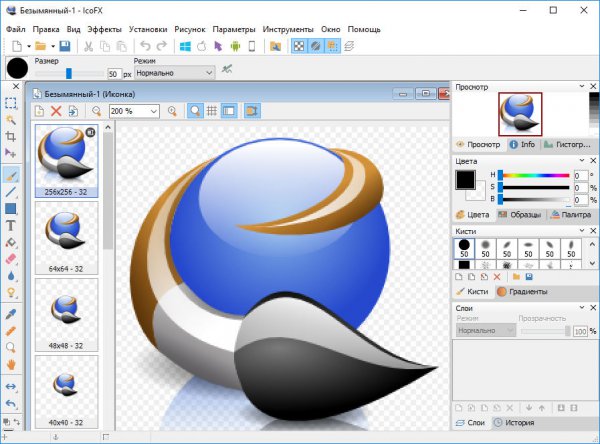Expand the Просмотр panel options arrow
Image resolution: width=600 pixels, height=444 pixels.
(x=582, y=87)
